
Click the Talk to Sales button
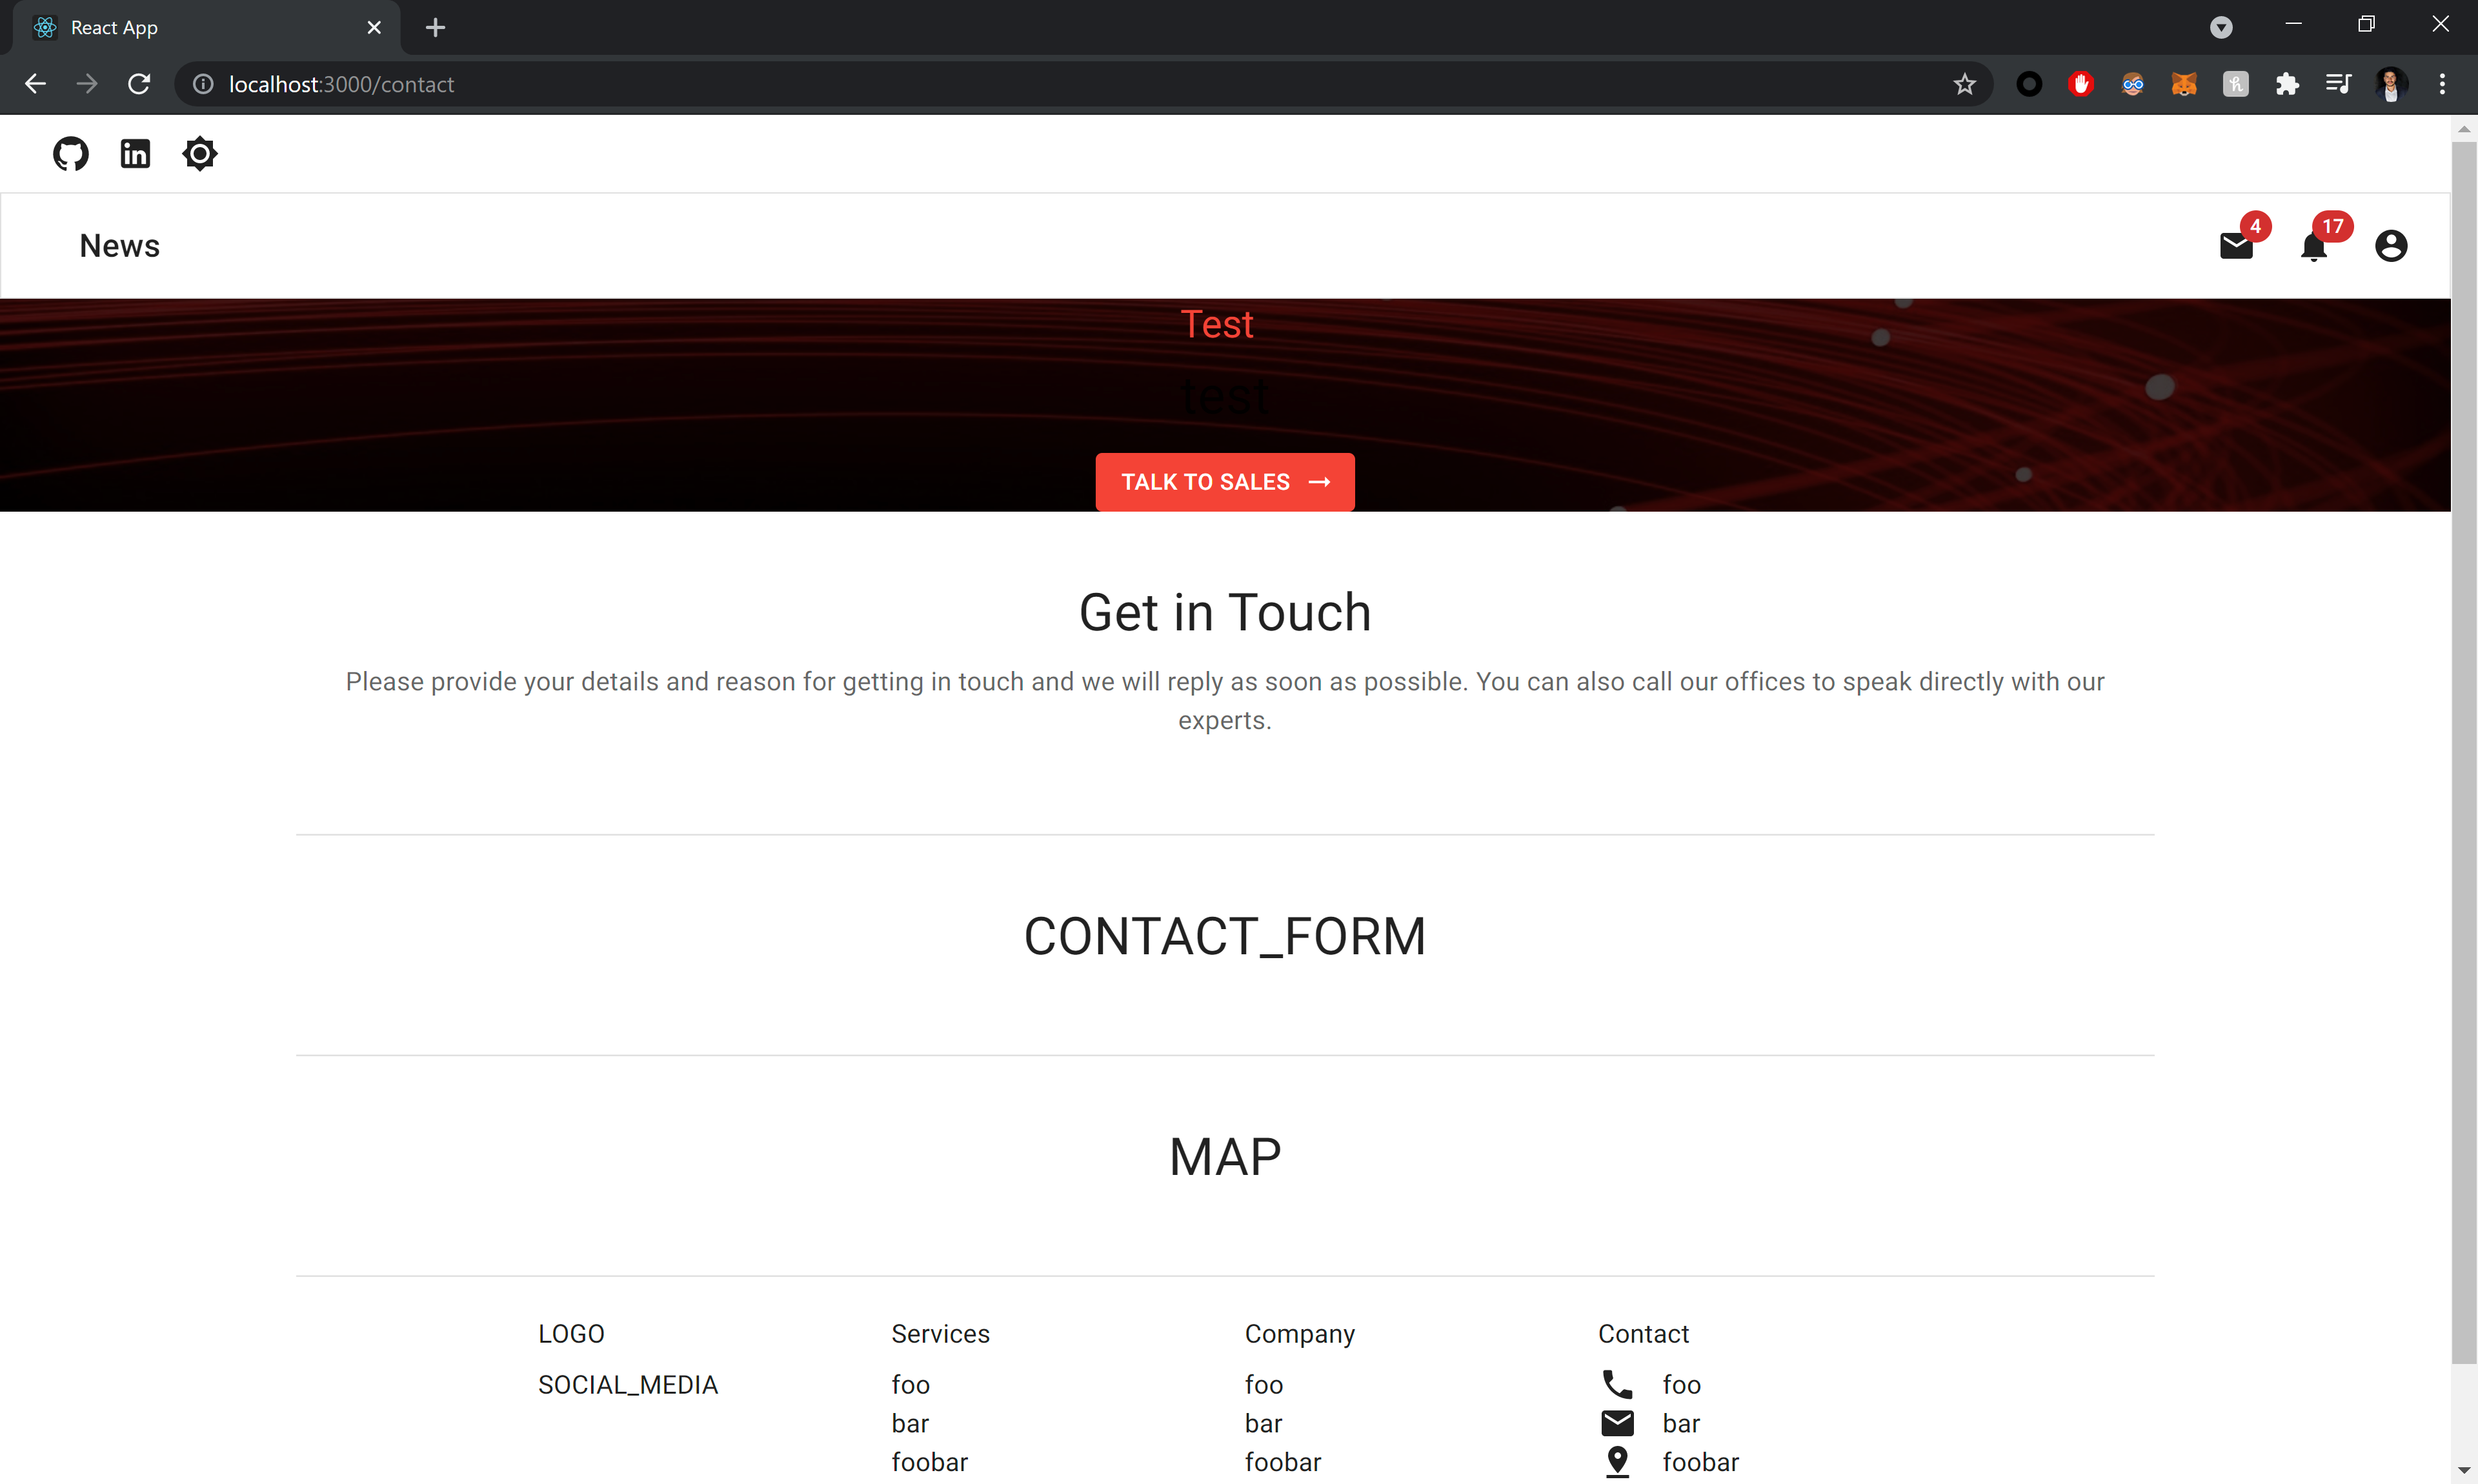coord(1225,481)
